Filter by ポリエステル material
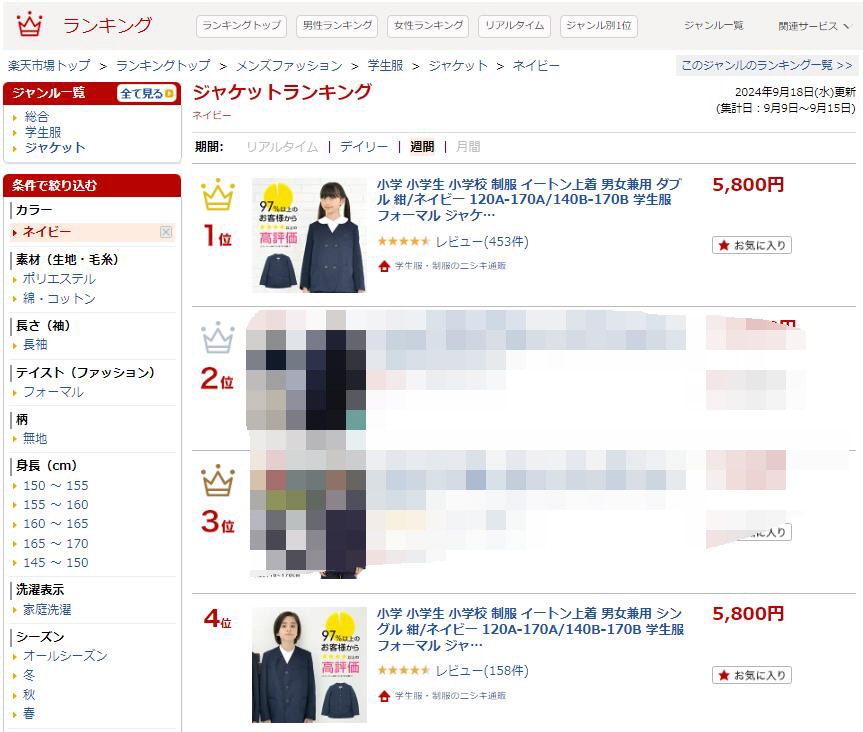Viewport: 863px width, 732px height. 59,279
